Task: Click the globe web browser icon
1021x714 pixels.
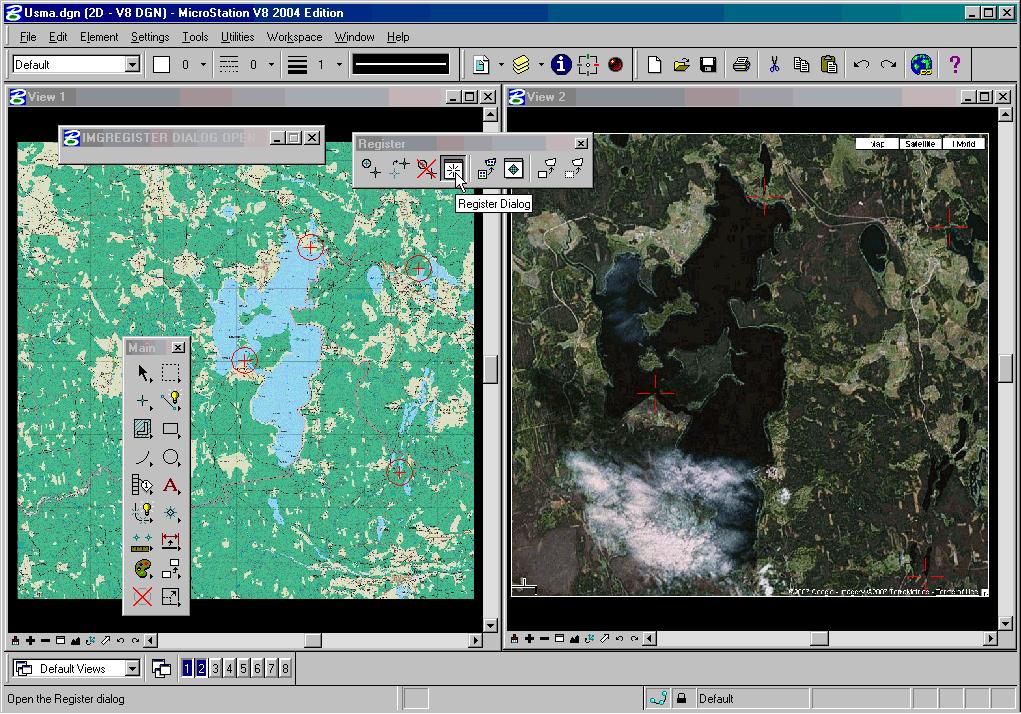Action: point(921,64)
